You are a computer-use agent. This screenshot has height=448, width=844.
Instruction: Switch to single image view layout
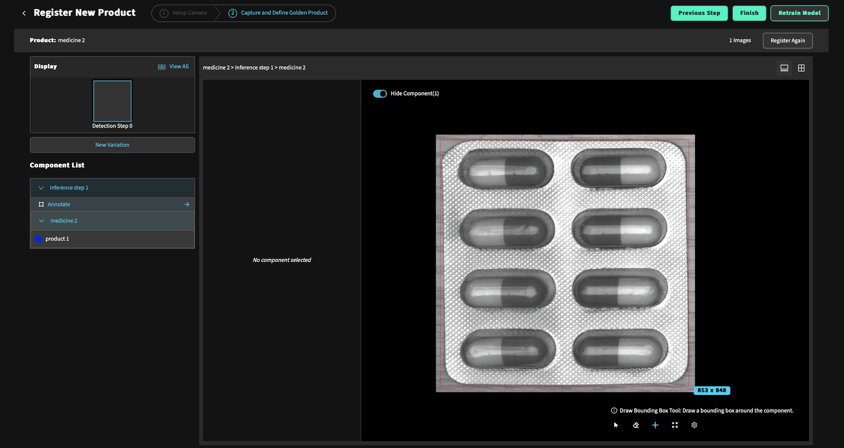[x=784, y=68]
